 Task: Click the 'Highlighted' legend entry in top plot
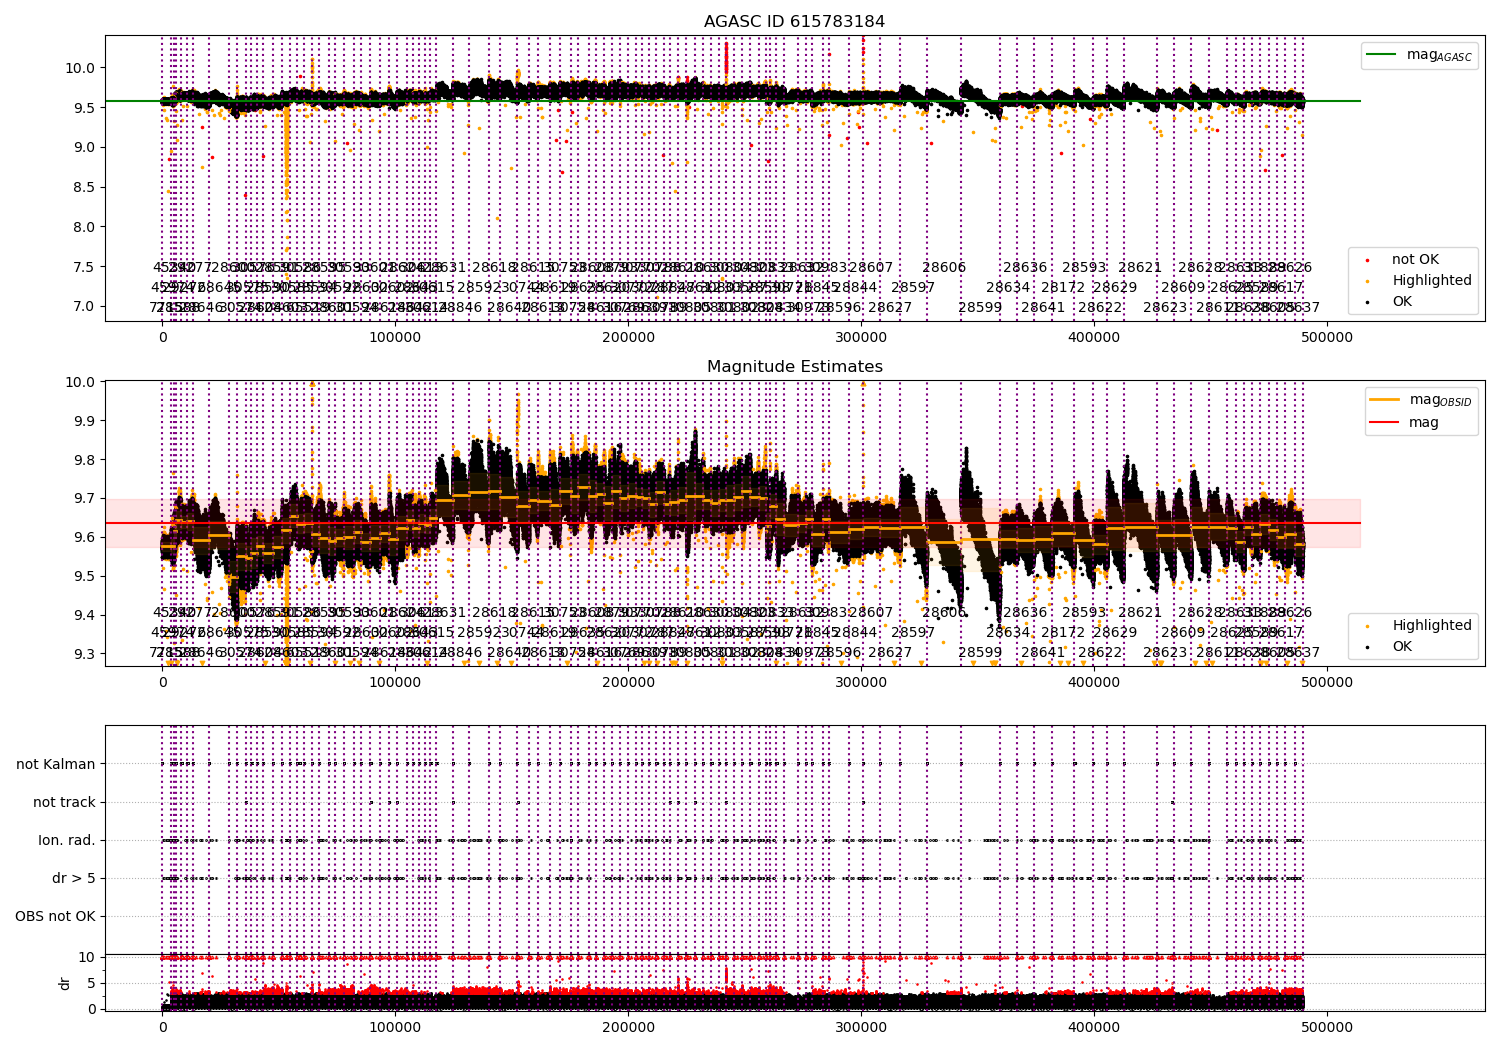(x=1431, y=281)
